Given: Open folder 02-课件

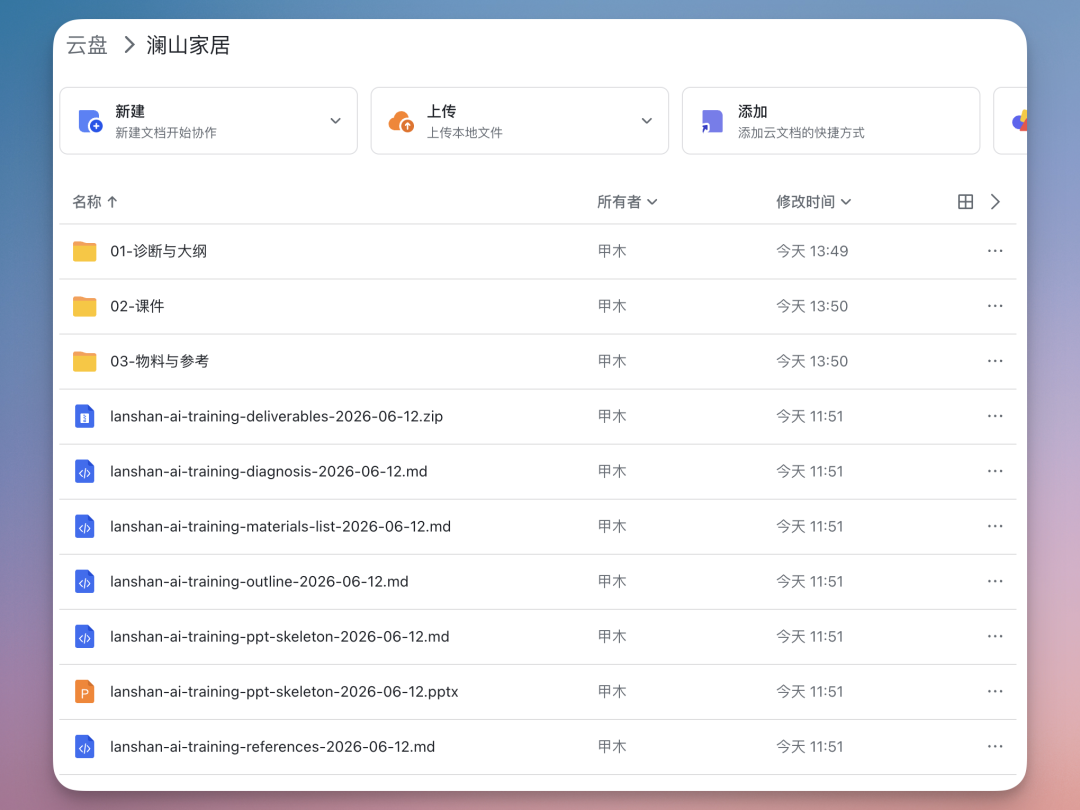Looking at the screenshot, I should click(x=137, y=307).
